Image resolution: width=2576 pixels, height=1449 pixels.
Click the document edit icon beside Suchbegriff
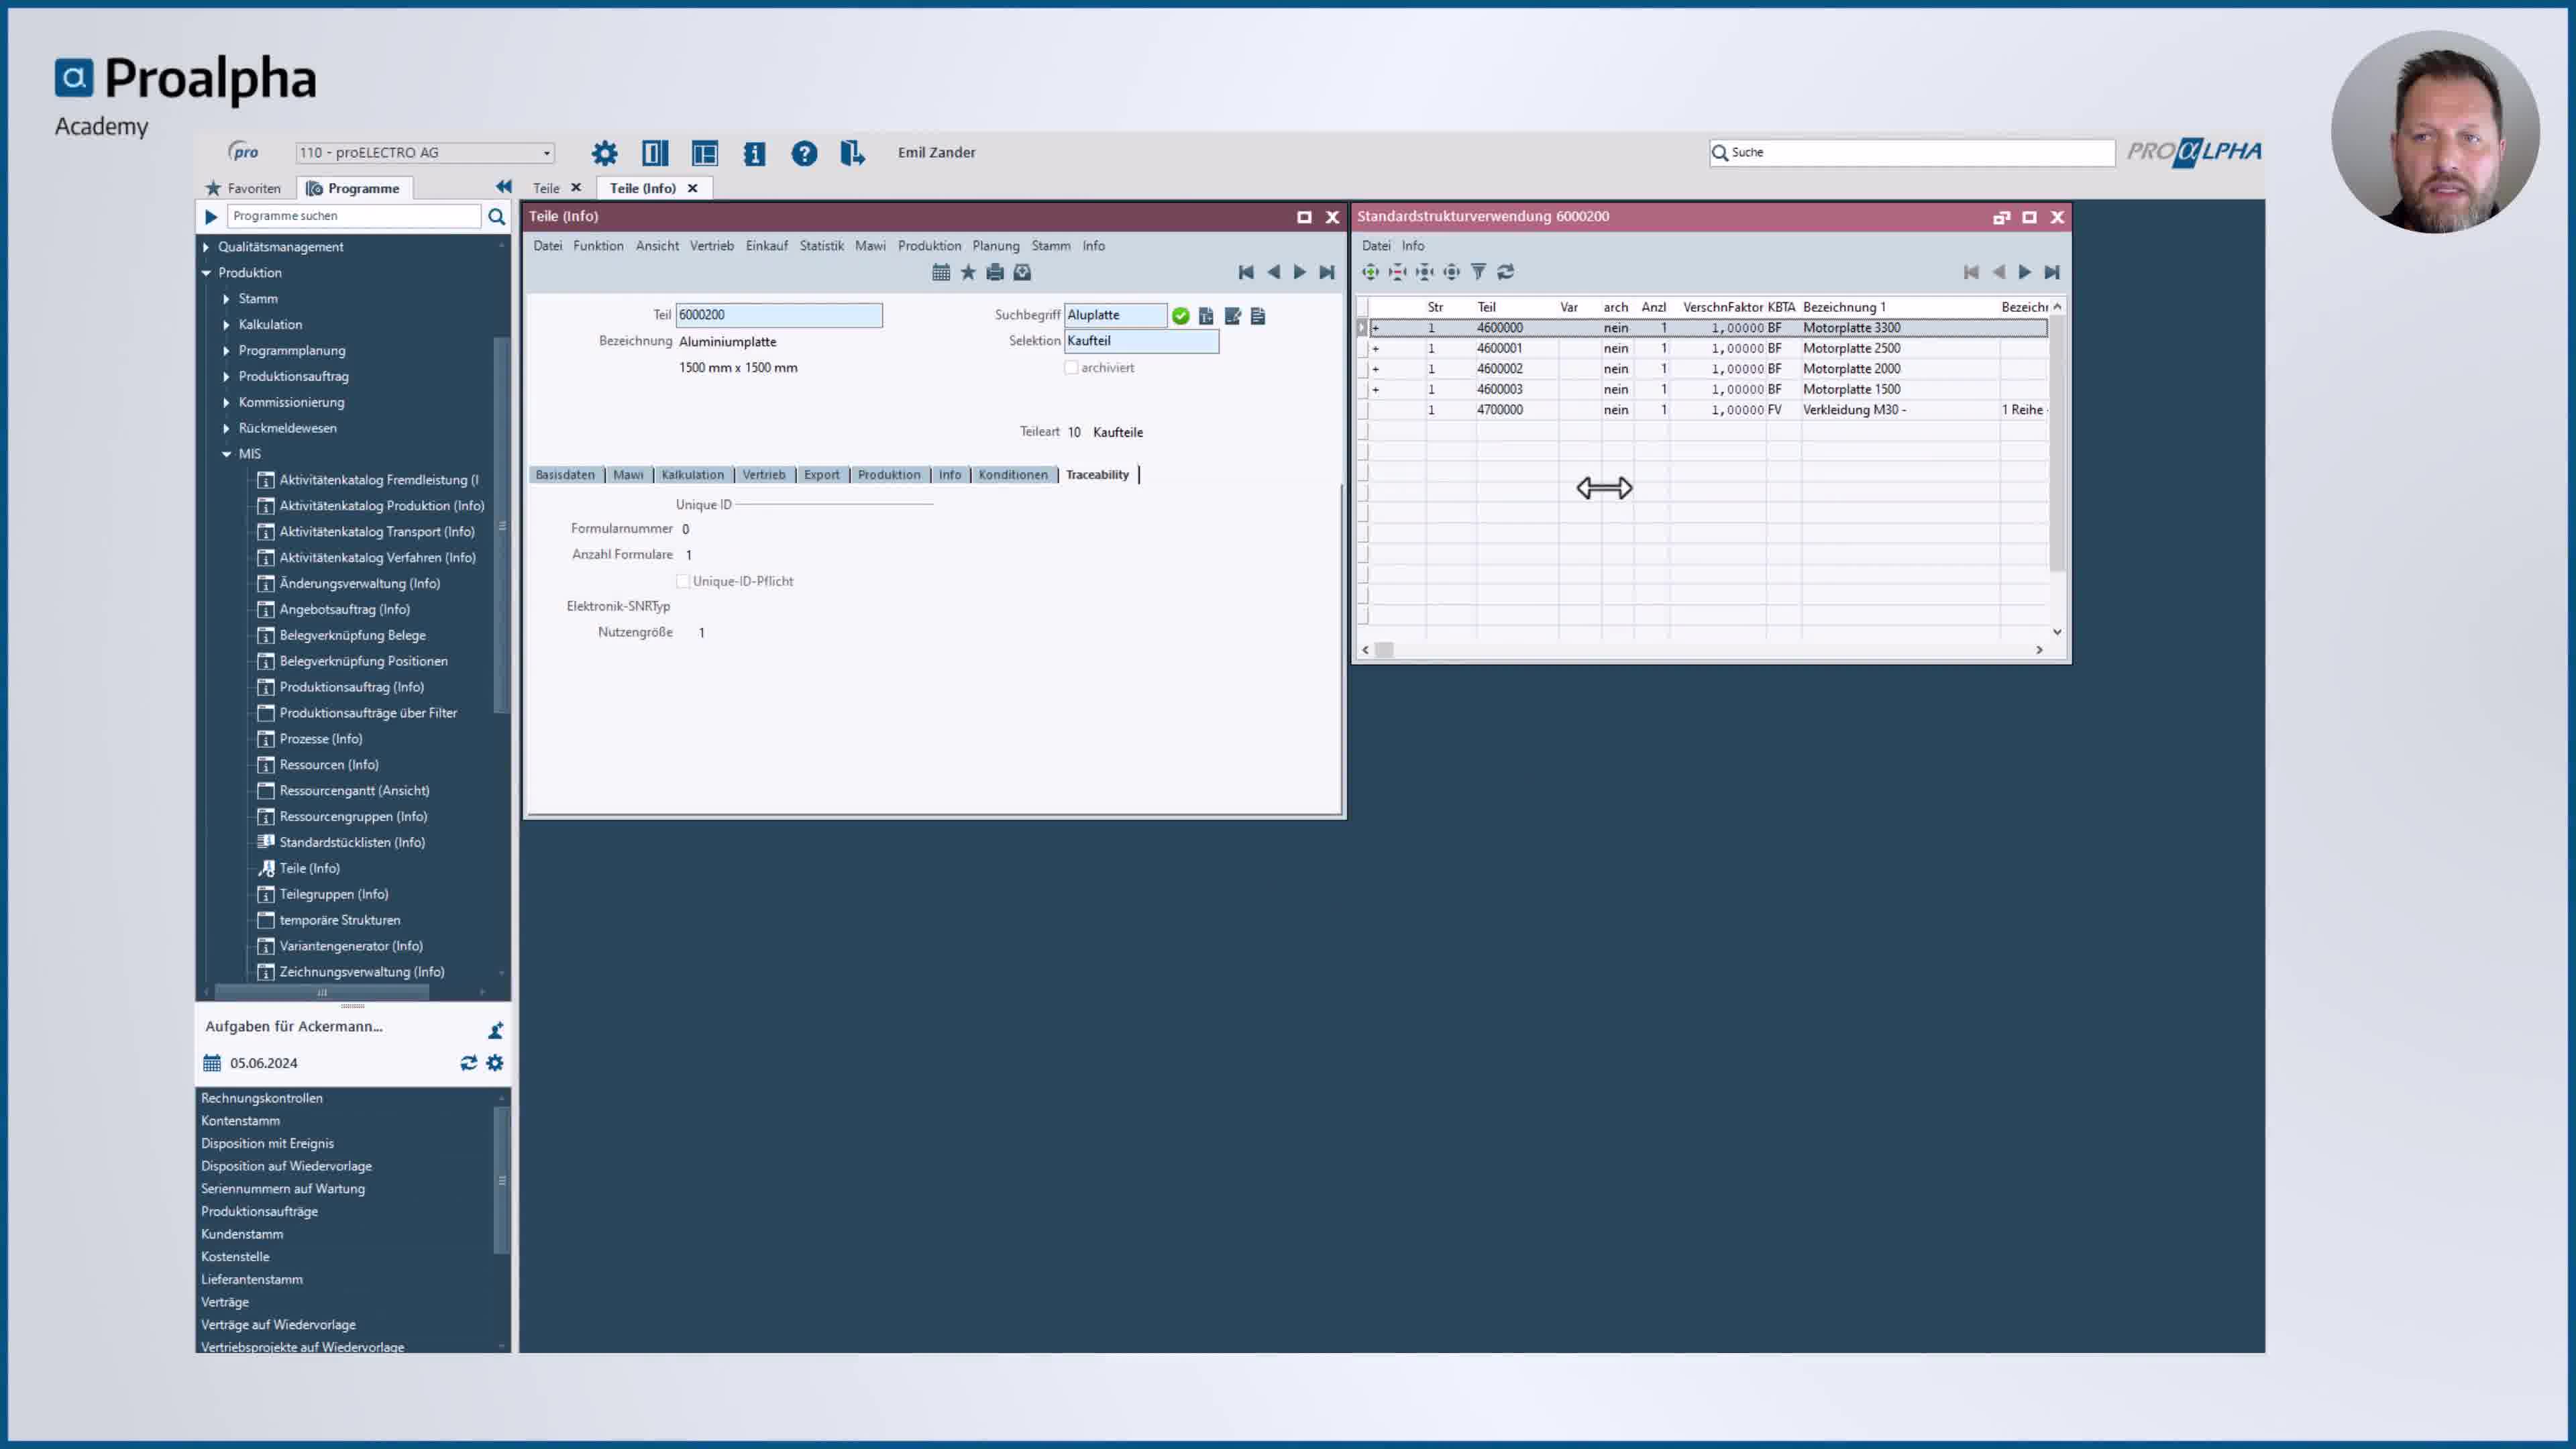[x=1233, y=316]
